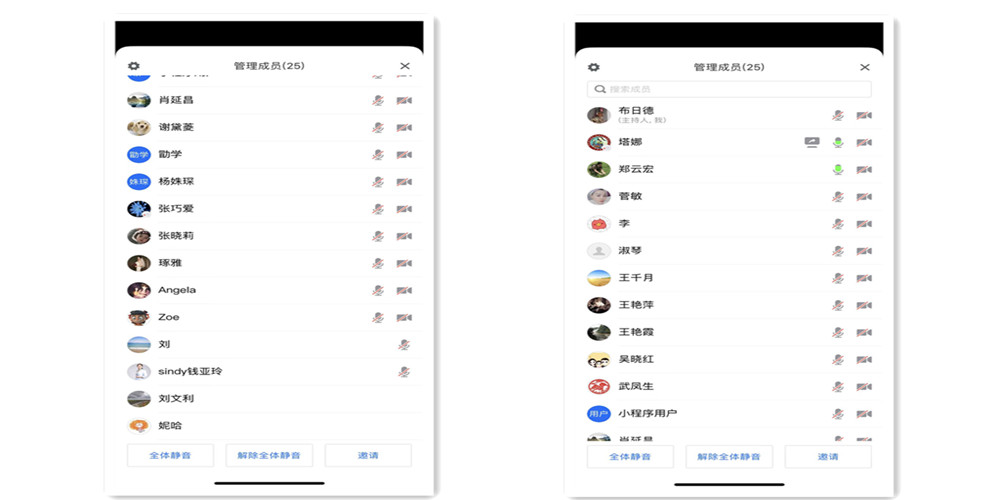The height and width of the screenshot is (500, 1000).
Task: Click the camera-off icon beside Zoe
Action: [x=404, y=317]
